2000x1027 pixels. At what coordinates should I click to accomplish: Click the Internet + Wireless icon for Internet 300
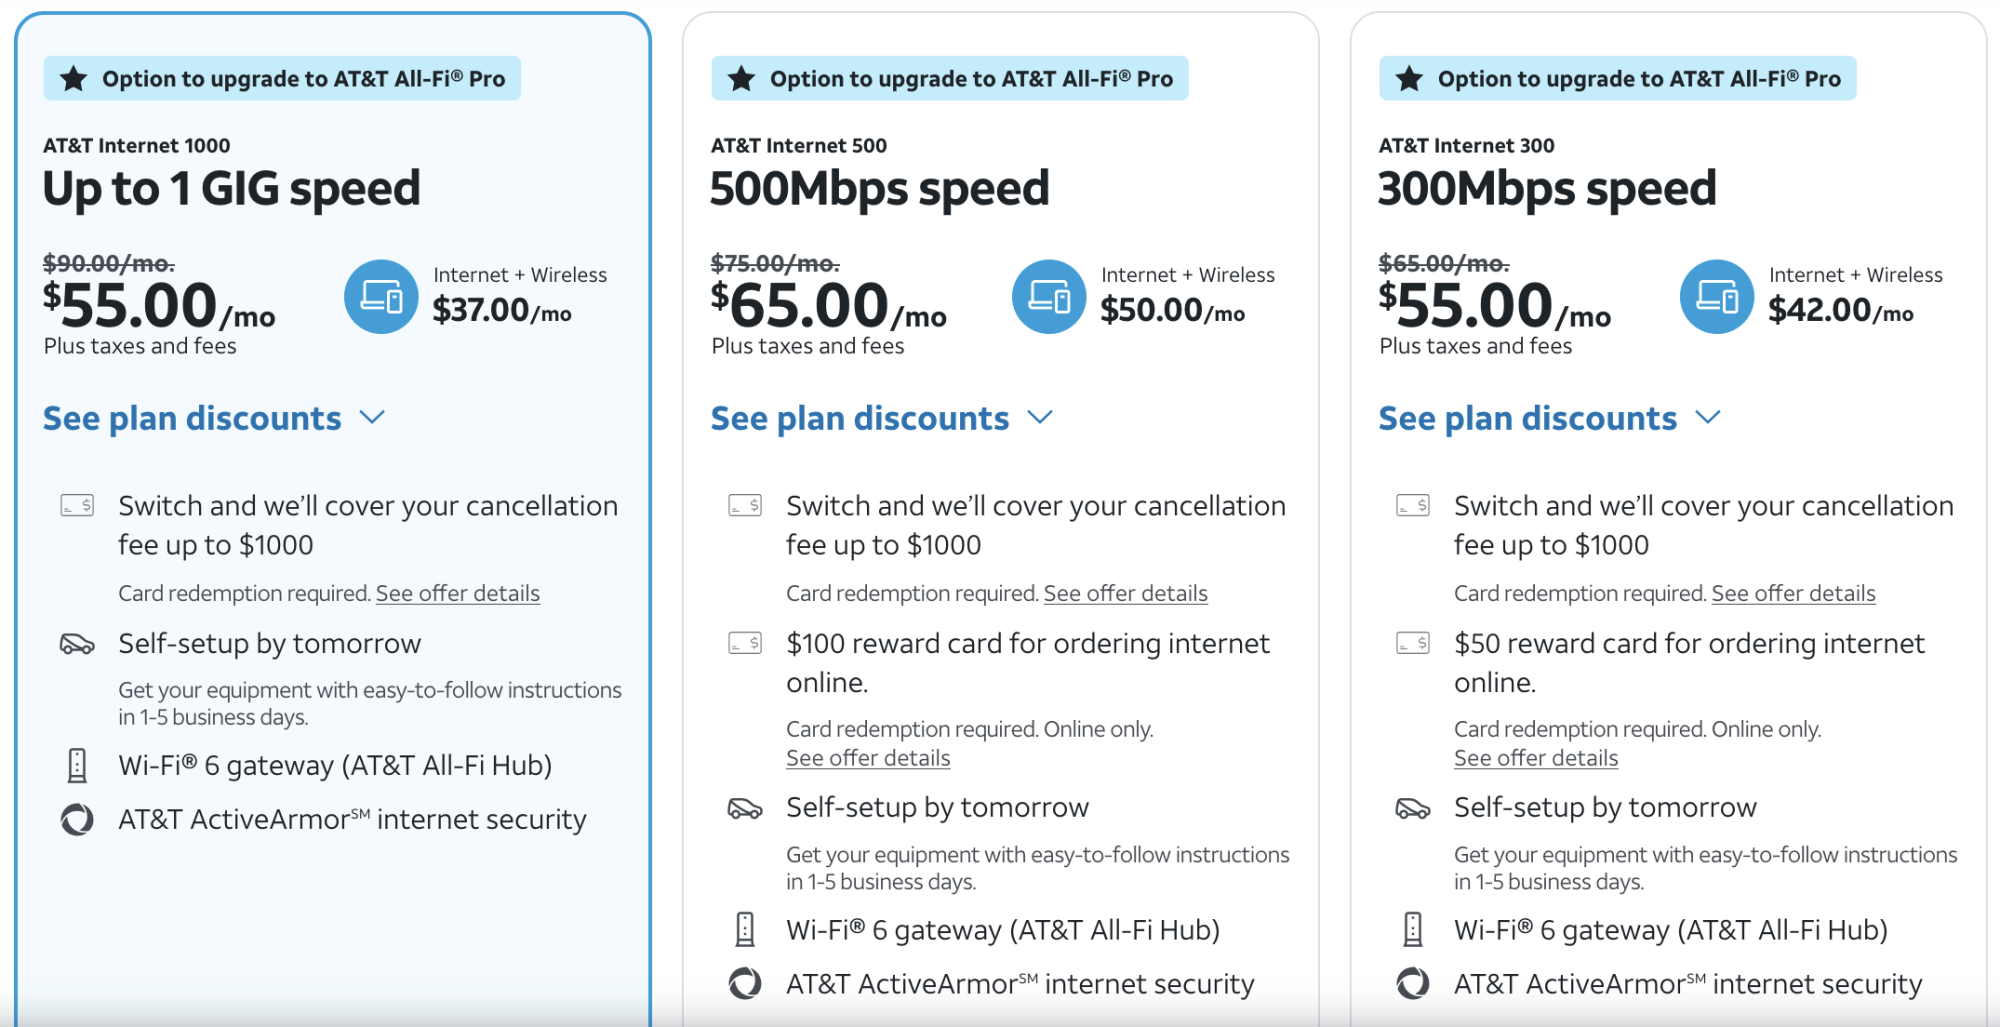tap(1717, 297)
